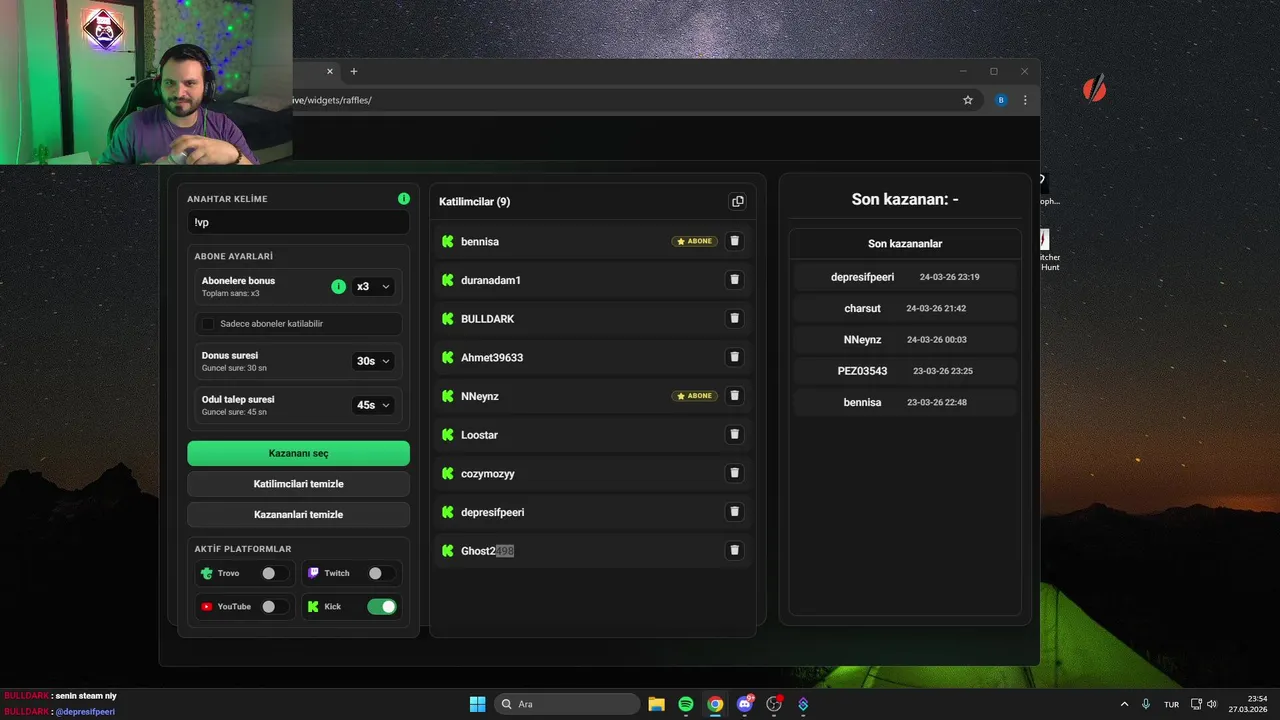Copy the Katilimcilar participant list

click(x=737, y=201)
